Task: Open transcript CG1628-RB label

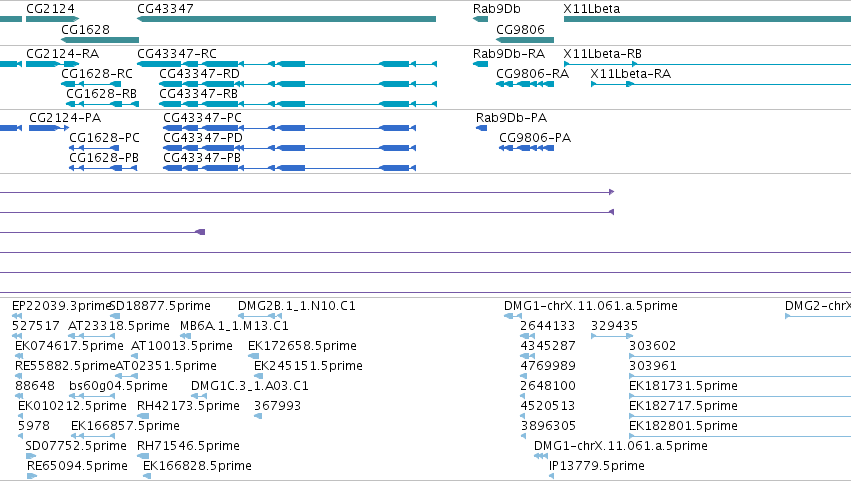Action: [x=101, y=93]
